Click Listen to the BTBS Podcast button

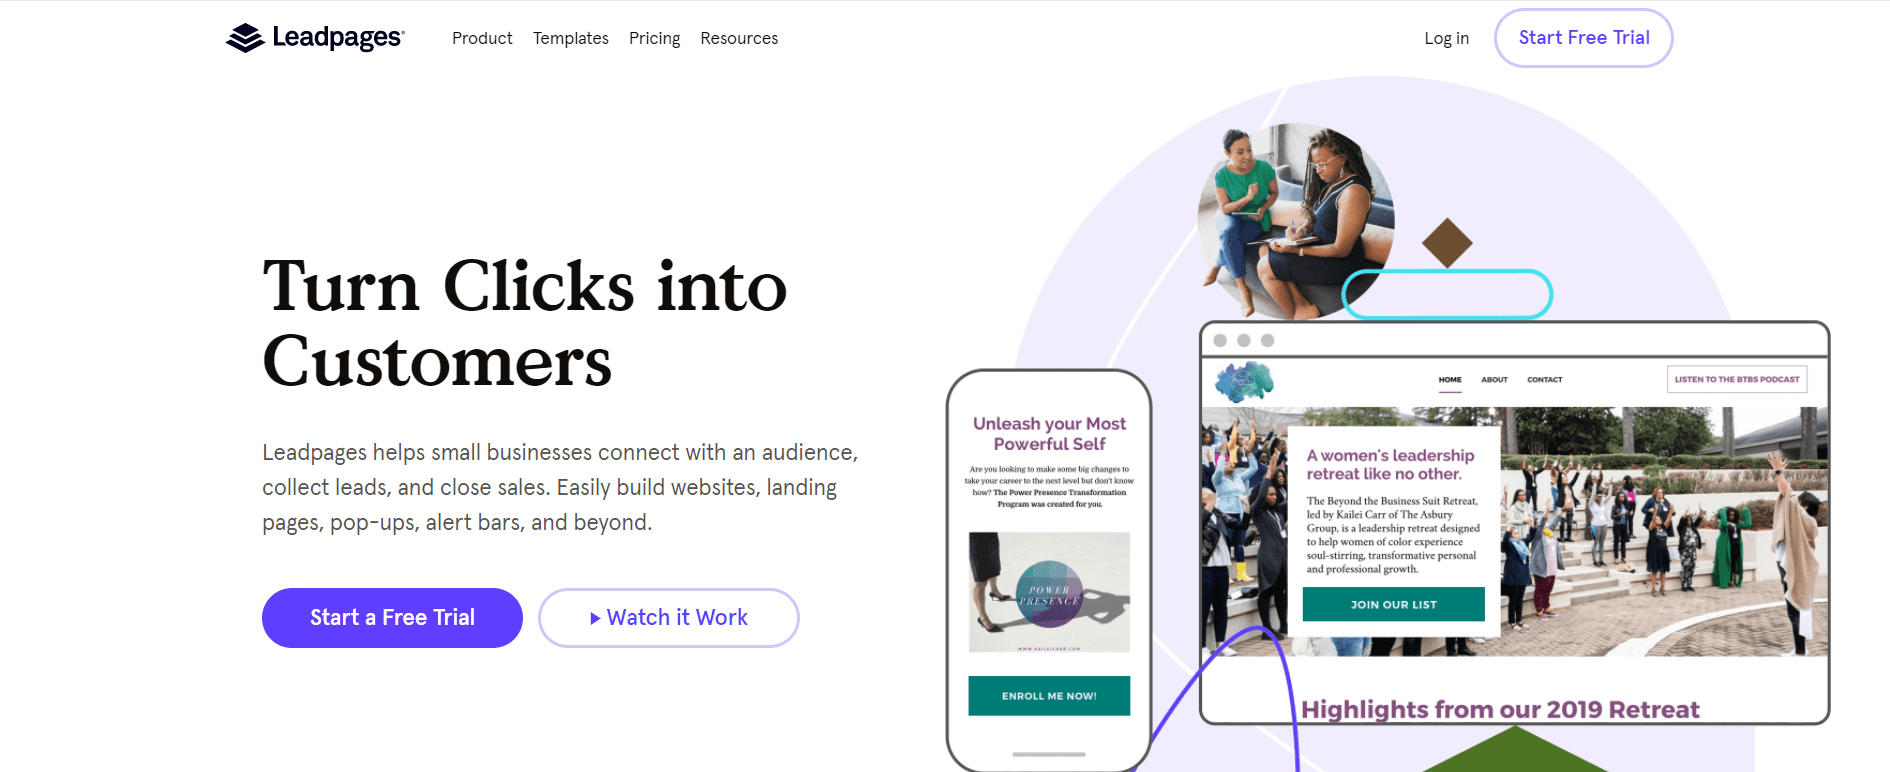[x=1737, y=379]
